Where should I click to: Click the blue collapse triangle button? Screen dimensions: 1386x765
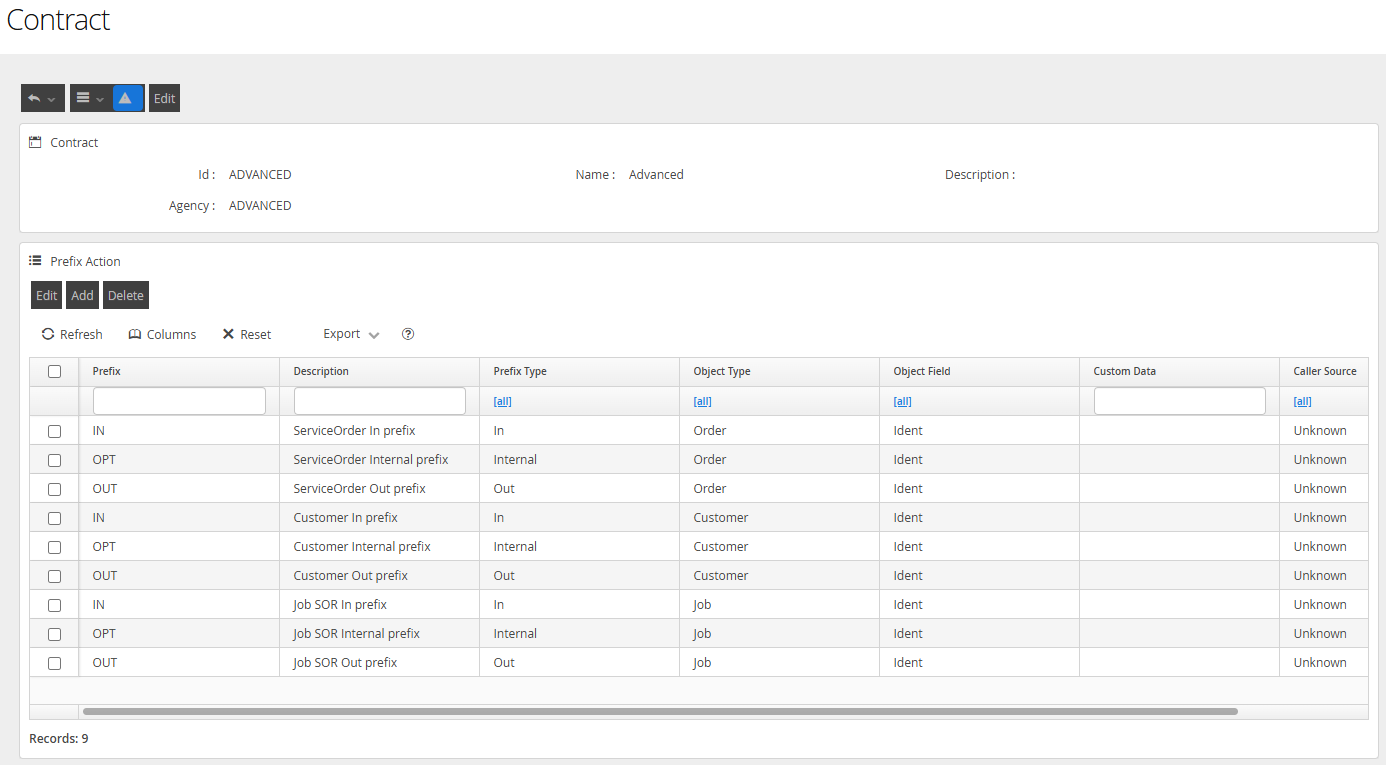pos(128,98)
